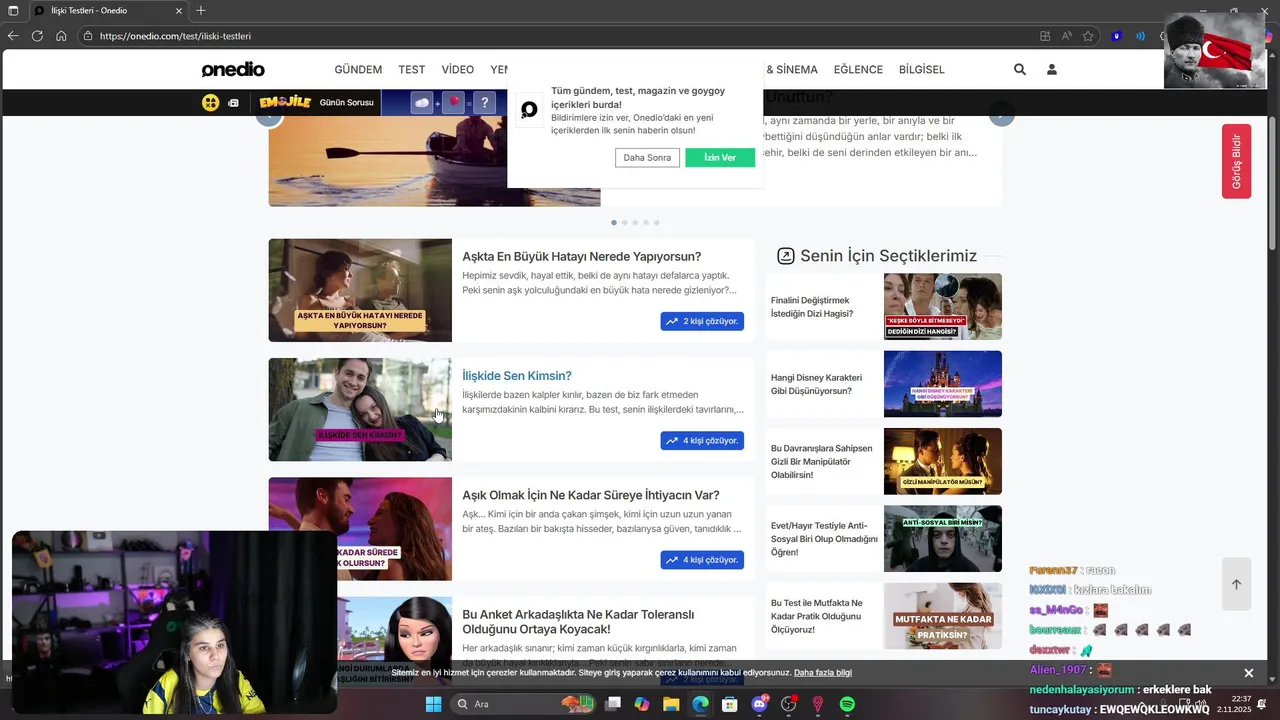
Task: Open Microsoft Edge in the taskbar
Action: 700,704
